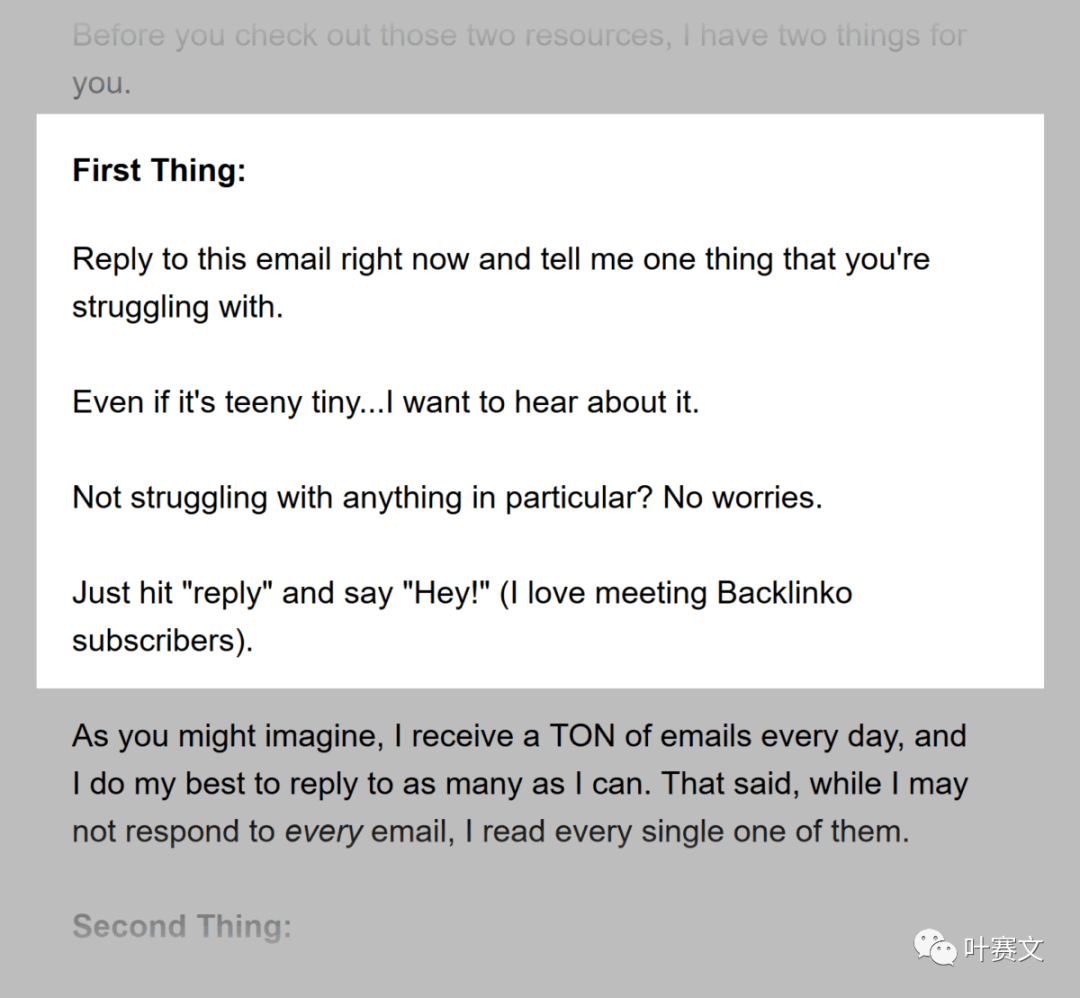Click the WeChat logo icon in watermark
The height and width of the screenshot is (998, 1080).
tap(935, 947)
